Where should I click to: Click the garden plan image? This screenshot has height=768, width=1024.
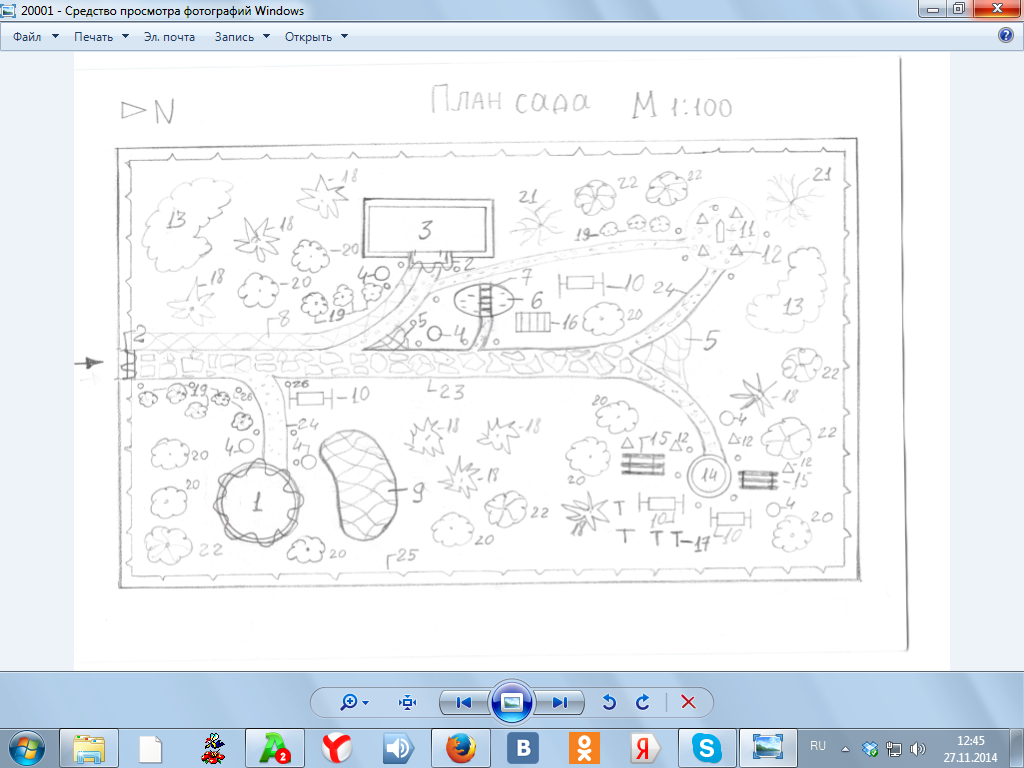(x=488, y=360)
